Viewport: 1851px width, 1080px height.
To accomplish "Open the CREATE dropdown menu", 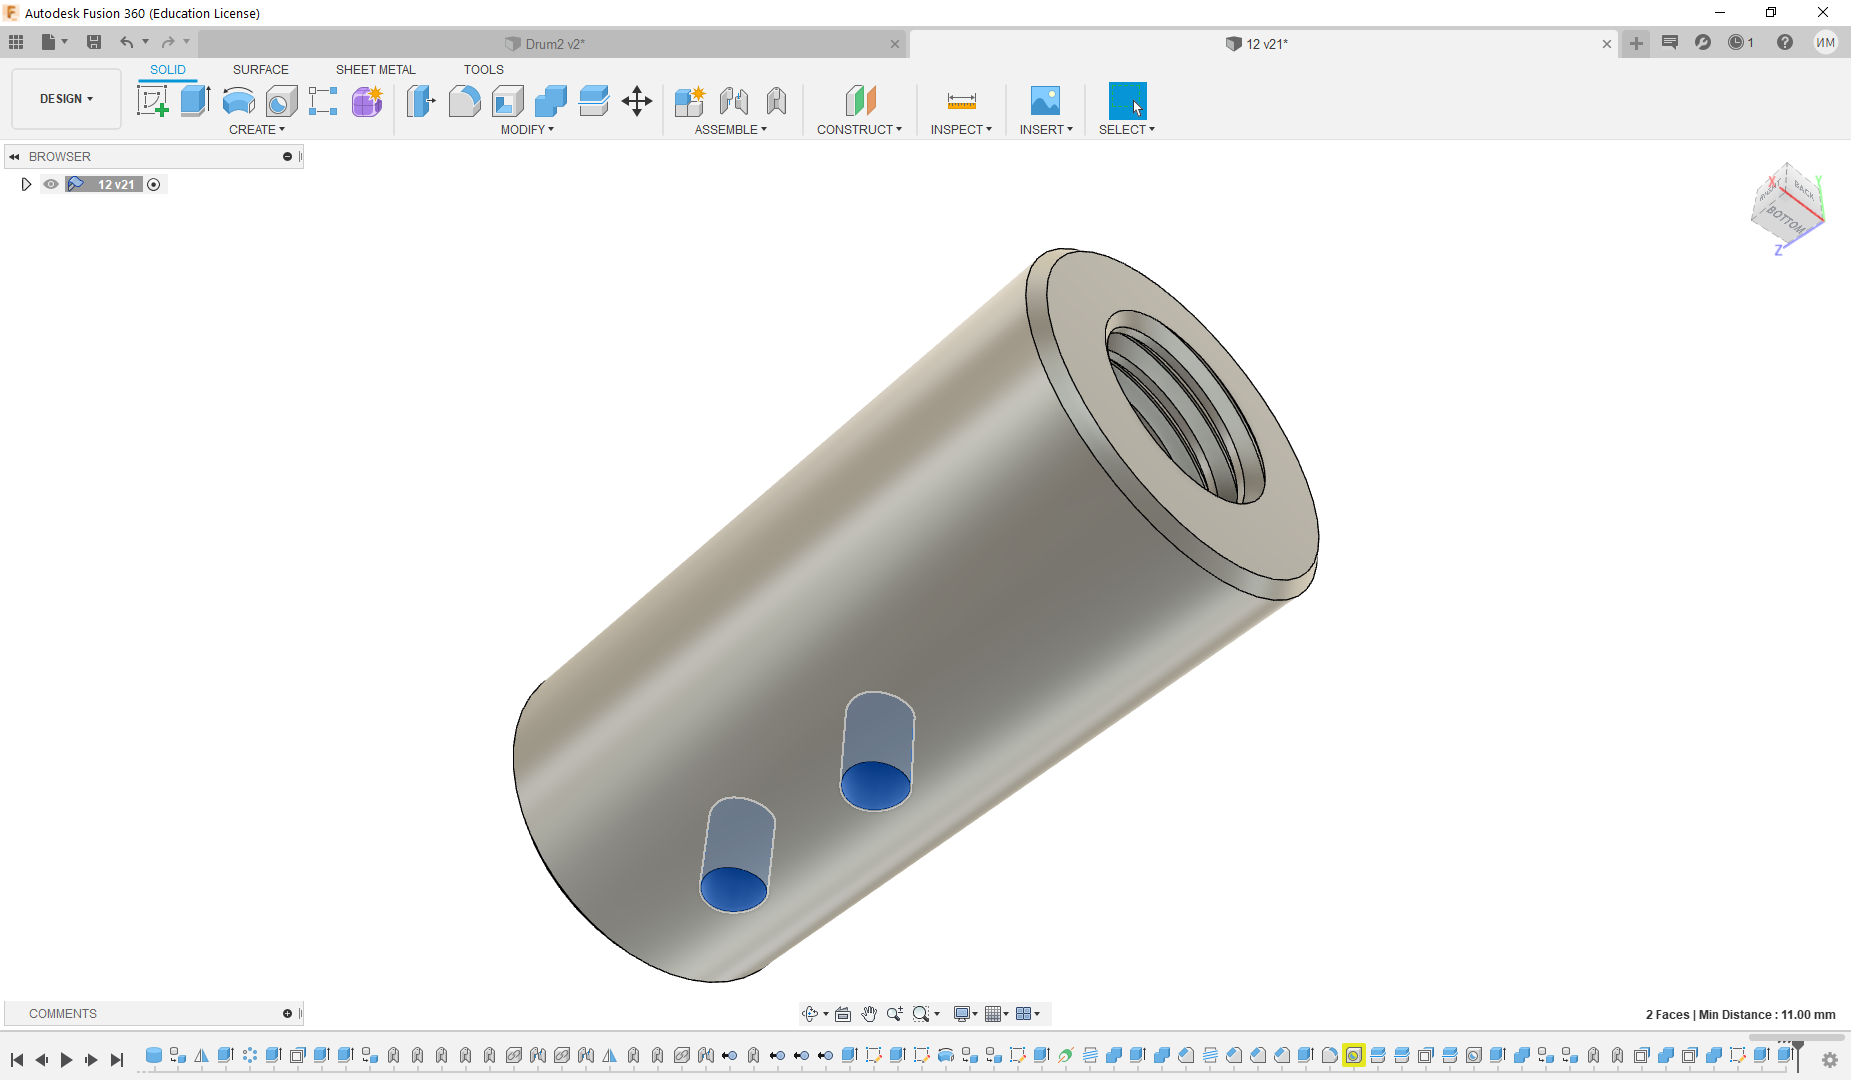I will [x=257, y=130].
